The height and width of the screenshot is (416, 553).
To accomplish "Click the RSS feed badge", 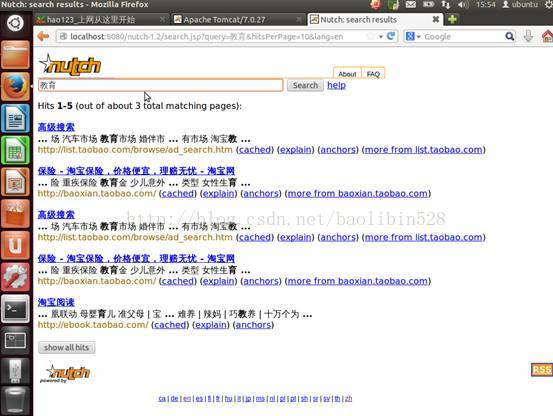I will [542, 370].
